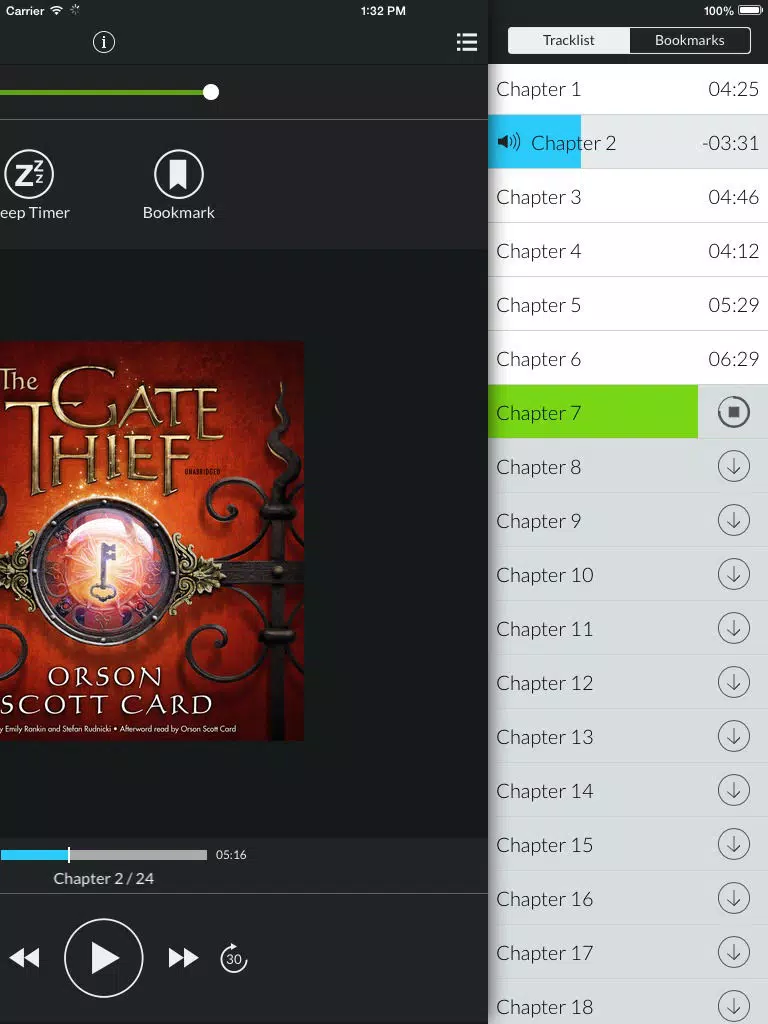
Task: Download Chapter 9
Action: point(733,520)
